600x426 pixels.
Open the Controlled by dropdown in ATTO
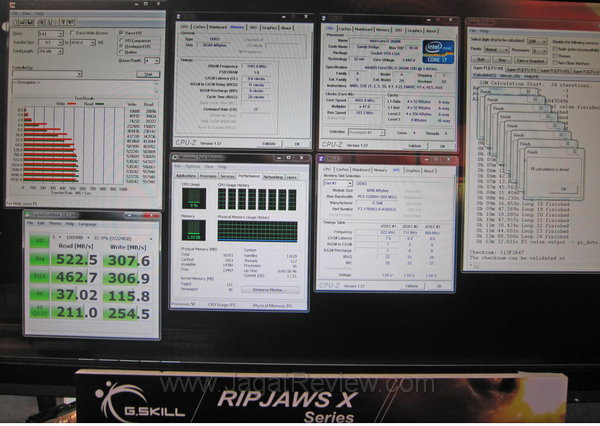pos(47,73)
